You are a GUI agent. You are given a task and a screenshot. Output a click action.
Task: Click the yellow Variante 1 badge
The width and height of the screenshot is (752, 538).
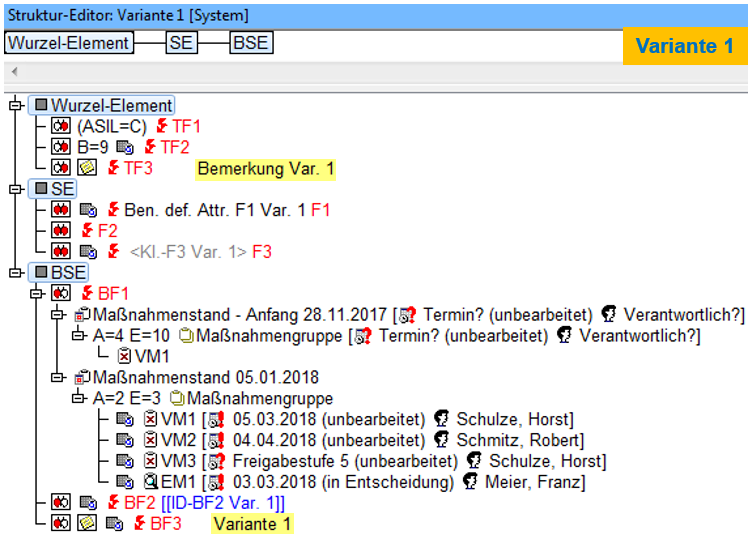685,46
